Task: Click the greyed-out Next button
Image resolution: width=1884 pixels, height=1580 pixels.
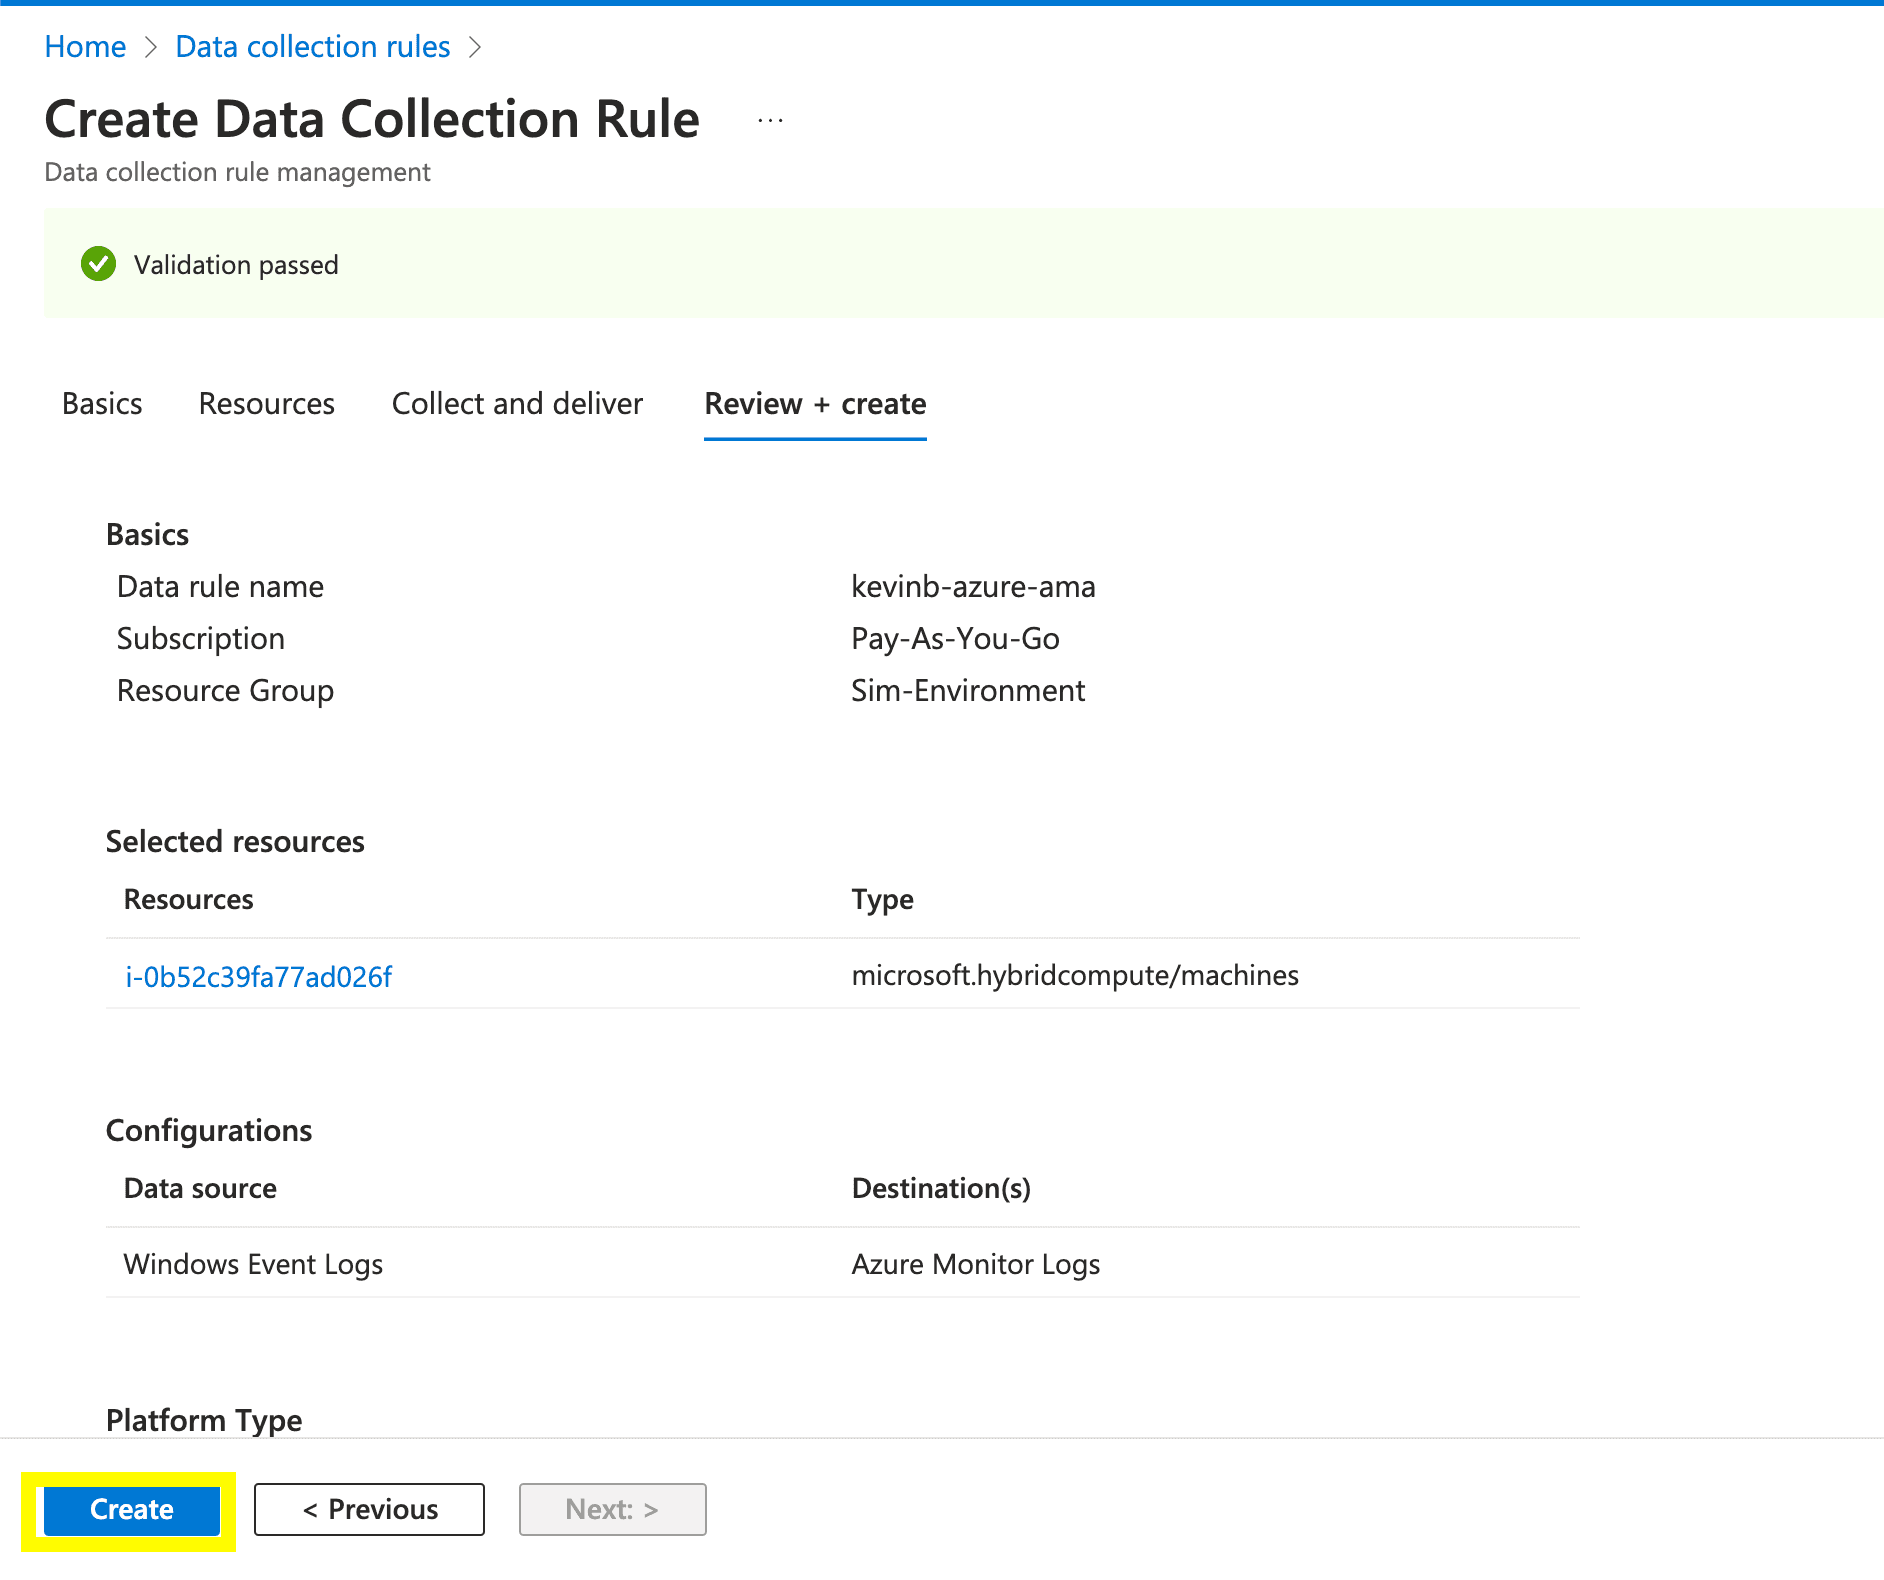Action: click(612, 1509)
